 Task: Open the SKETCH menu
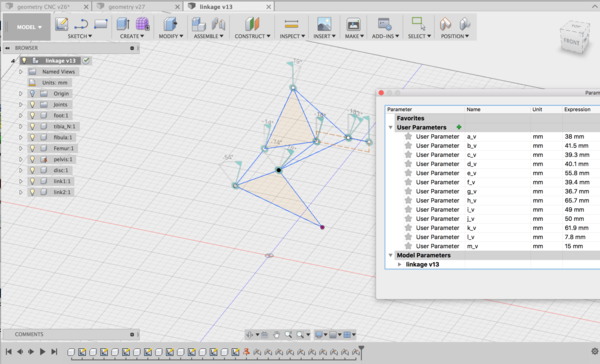(x=80, y=36)
